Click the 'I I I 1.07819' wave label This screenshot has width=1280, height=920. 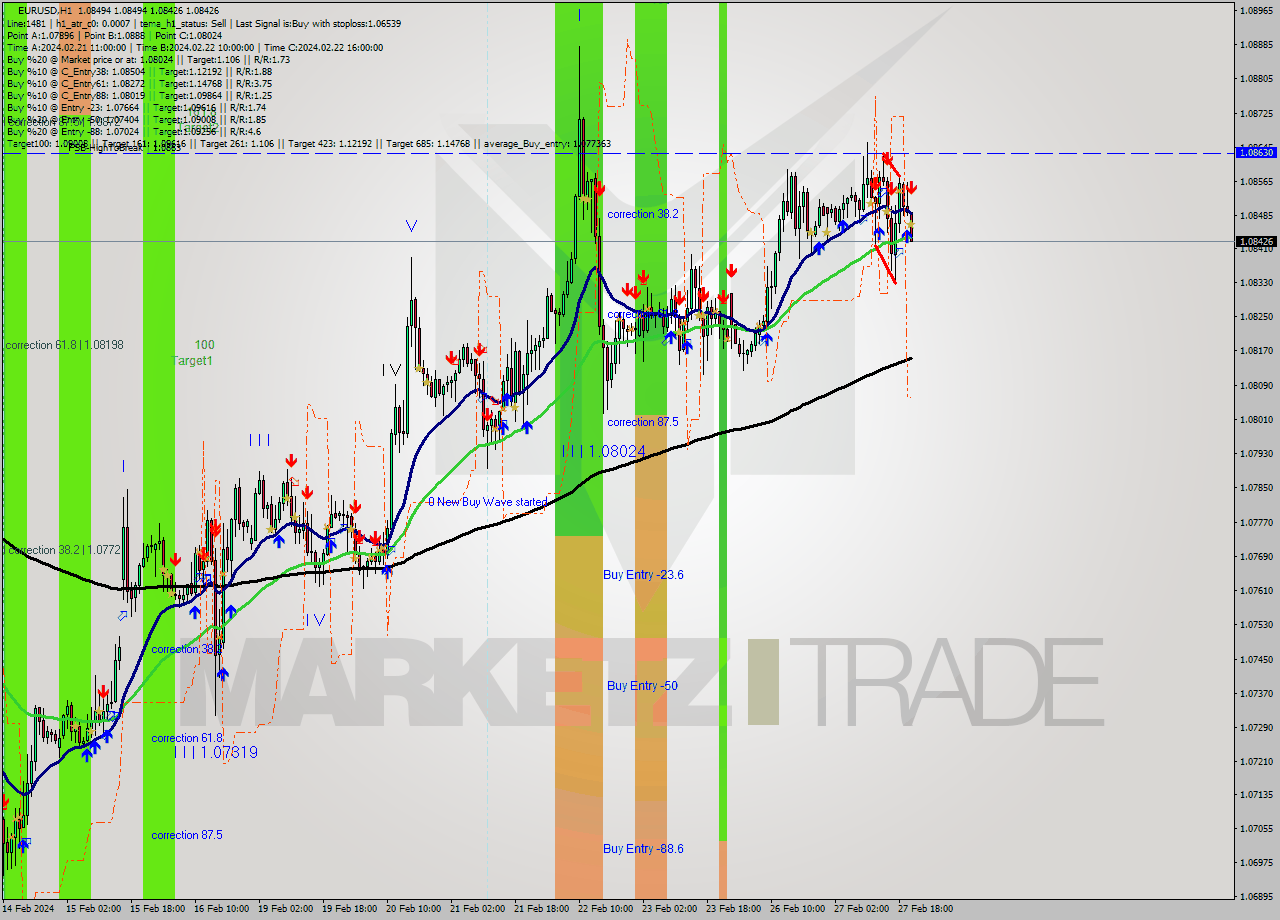[216, 752]
